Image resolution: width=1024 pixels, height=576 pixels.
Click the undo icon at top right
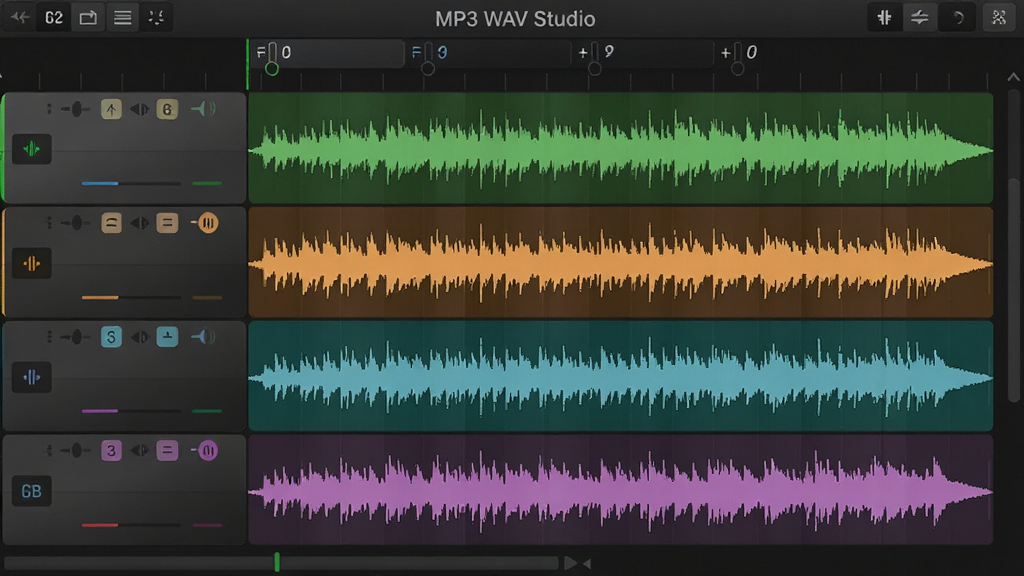point(958,18)
